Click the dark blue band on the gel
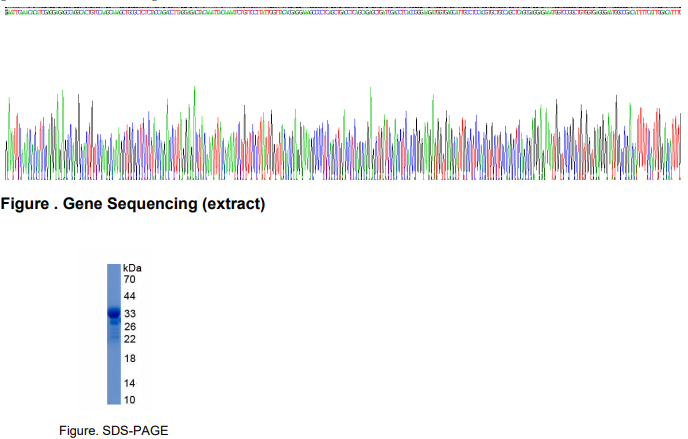The width and height of the screenshot is (688, 439). [x=113, y=314]
